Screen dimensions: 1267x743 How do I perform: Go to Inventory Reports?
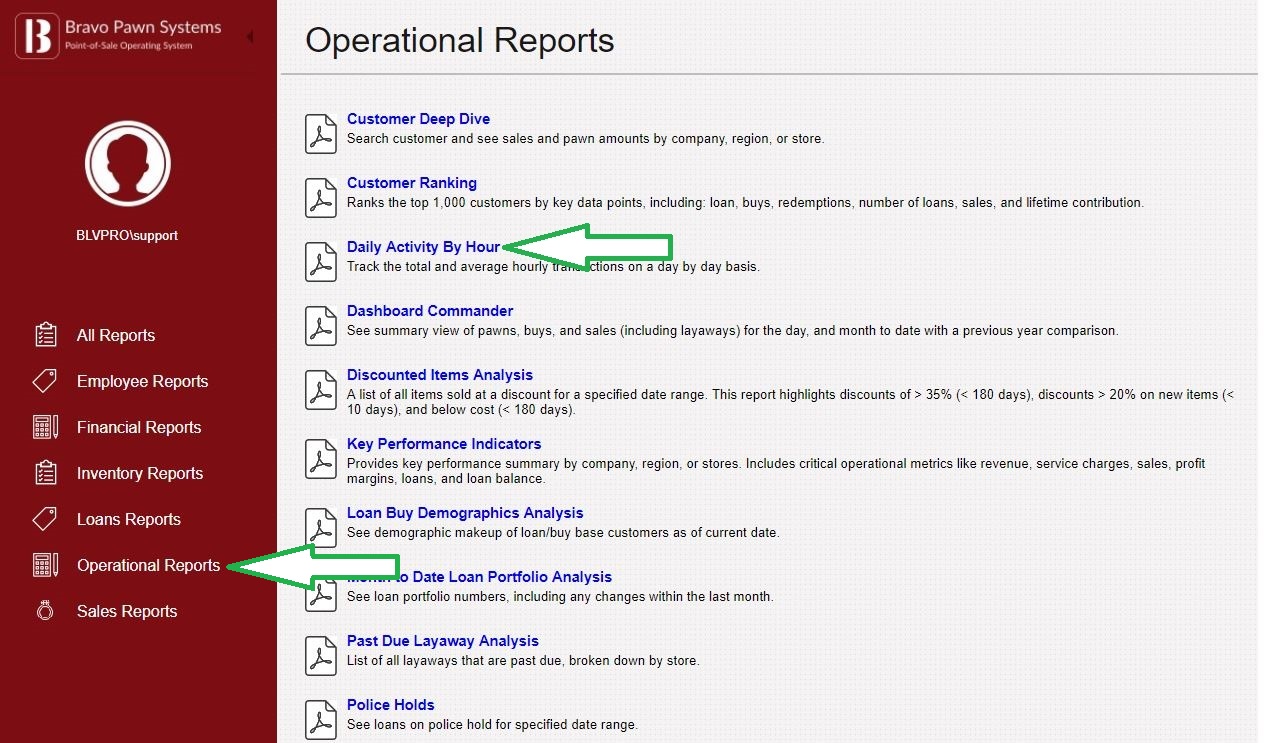tap(140, 473)
